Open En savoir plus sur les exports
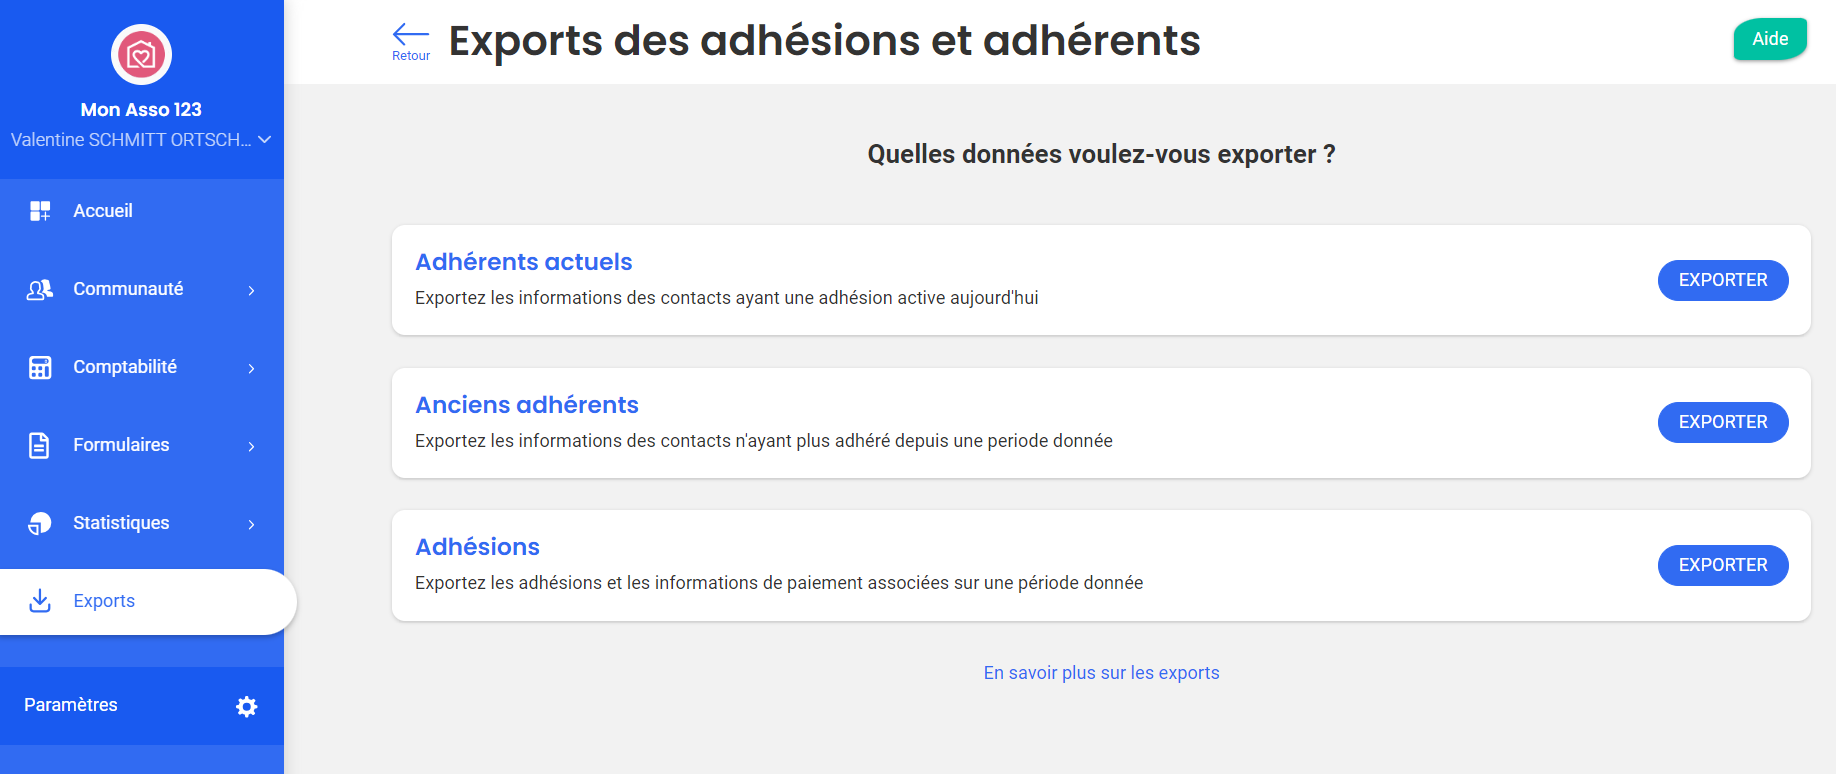This screenshot has width=1836, height=774. click(x=1101, y=673)
